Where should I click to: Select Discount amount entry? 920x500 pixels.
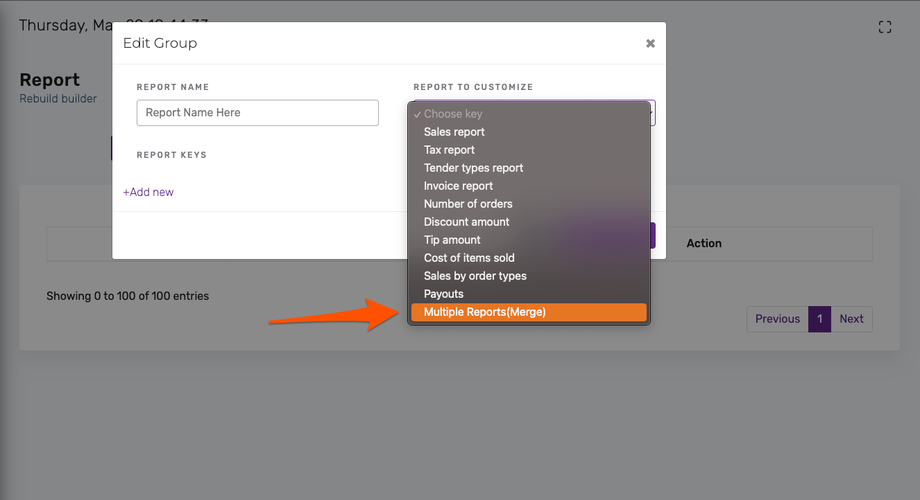click(466, 222)
